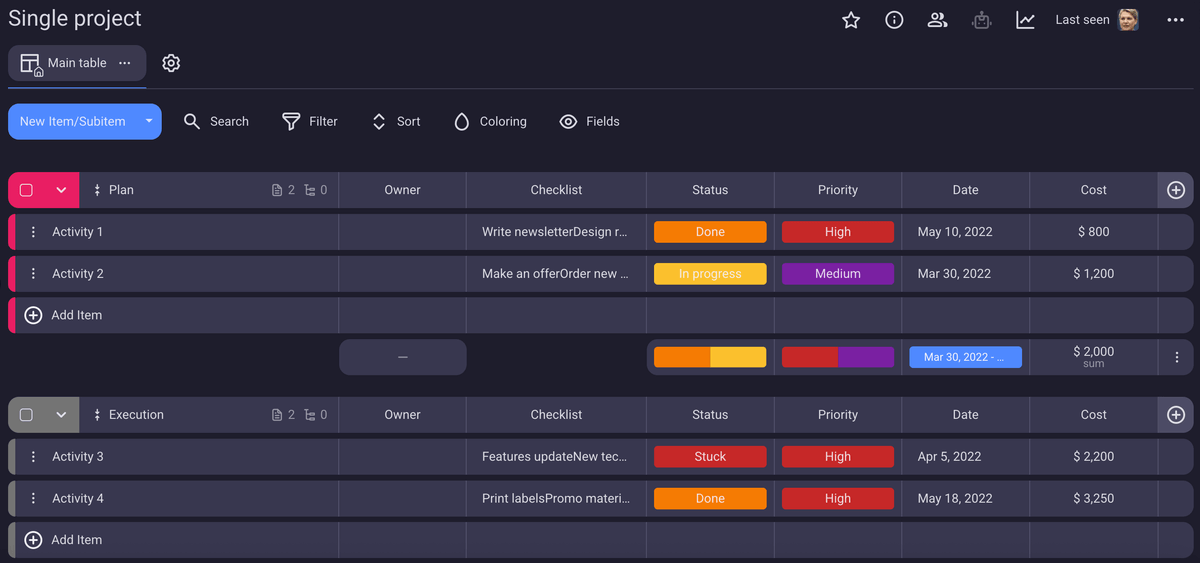This screenshot has height=563, width=1200.
Task: Collapse the Plan group chevron
Action: [61, 190]
